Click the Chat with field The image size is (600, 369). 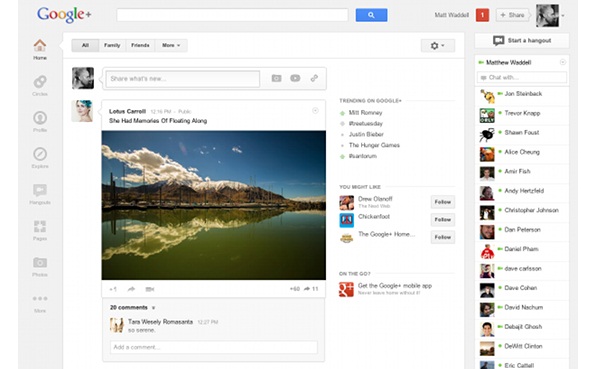[x=522, y=77]
